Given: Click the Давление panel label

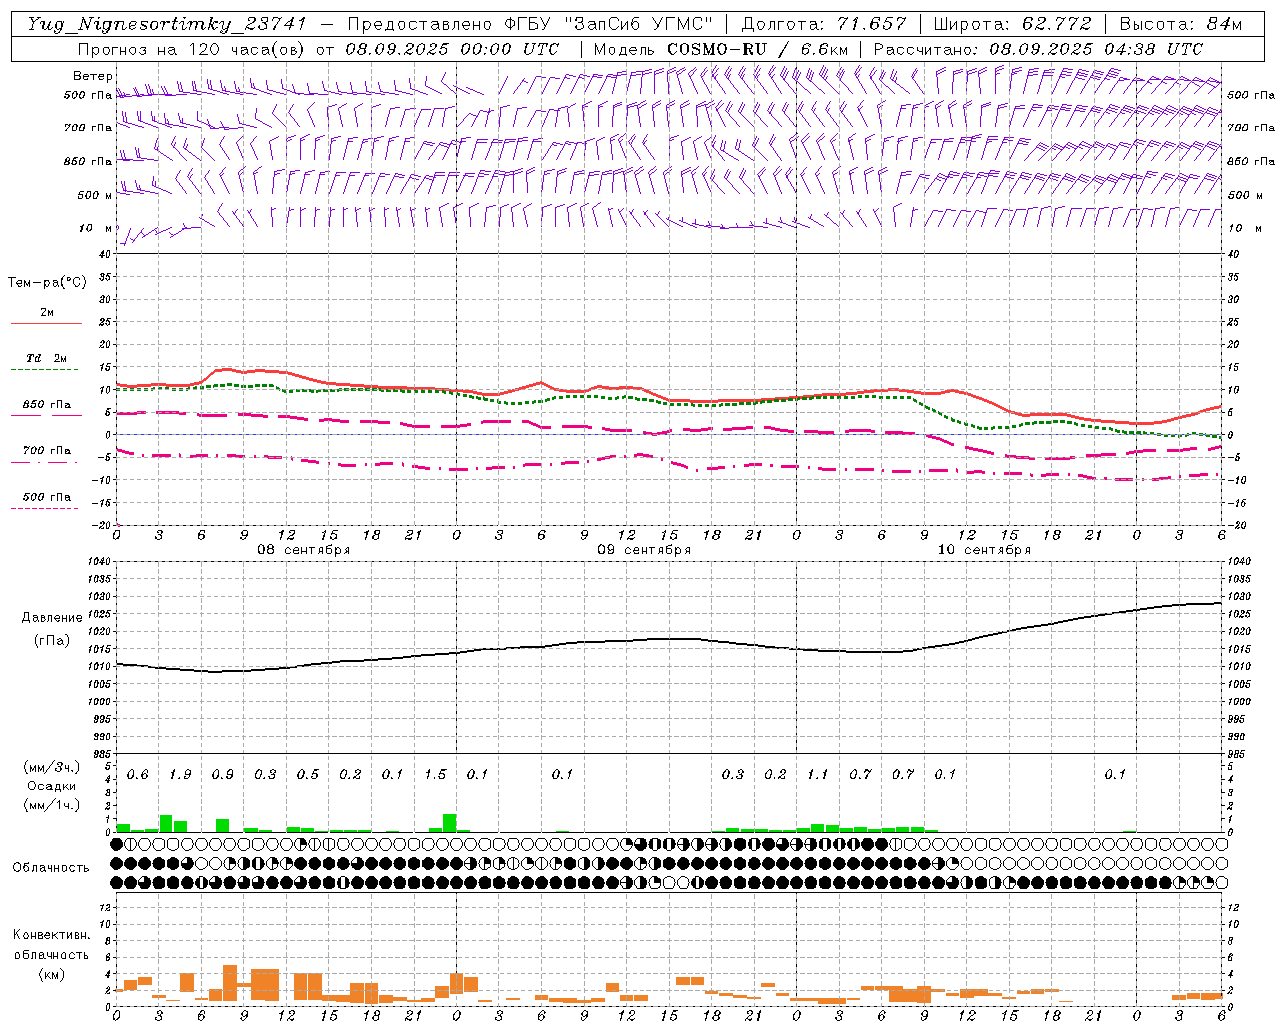Looking at the screenshot, I should point(52,618).
